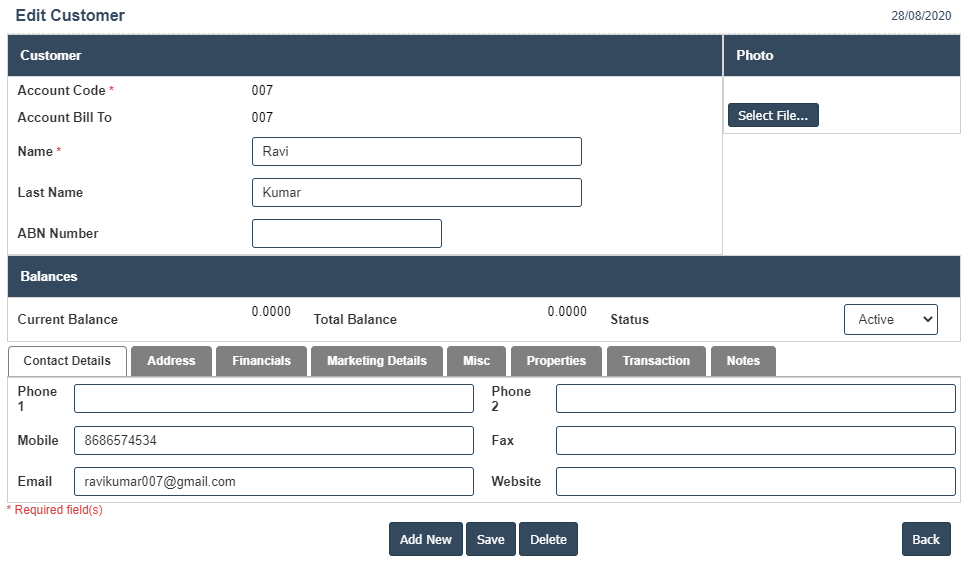The height and width of the screenshot is (563, 973).
Task: Delete this customer
Action: 548,539
